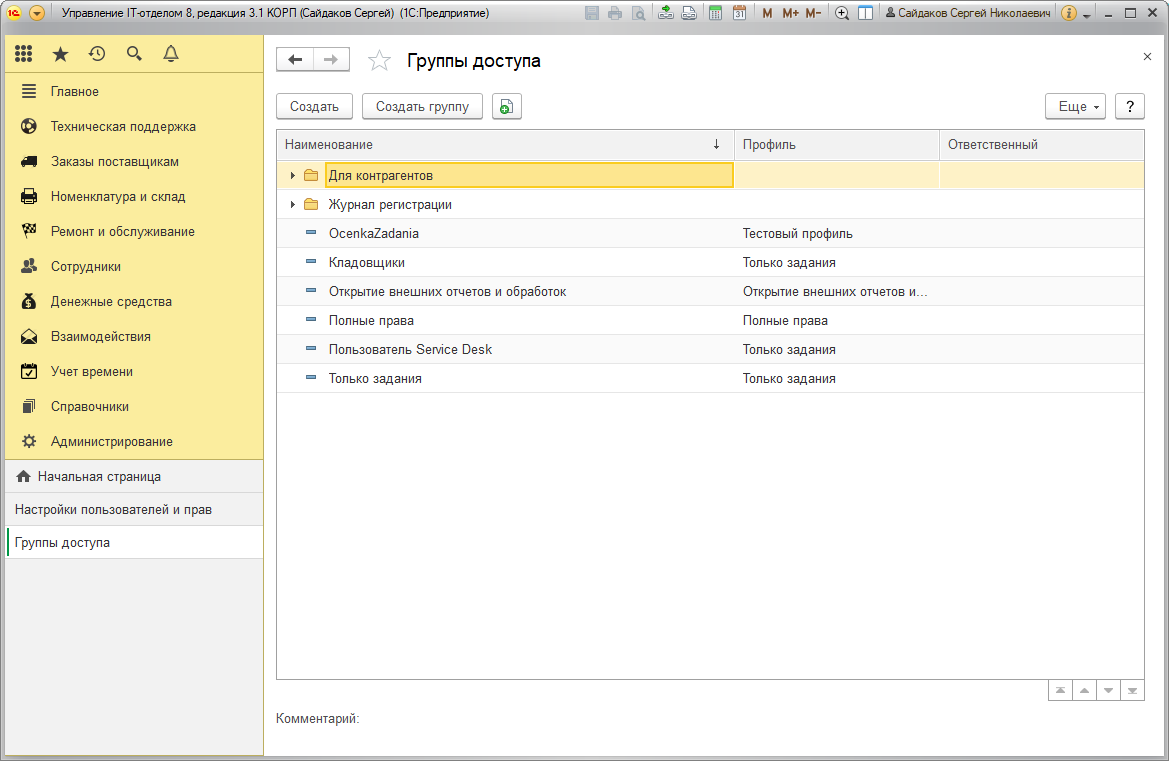Open the Еще dropdown menu
Viewport: 1169px width, 761px height.
[x=1075, y=107]
